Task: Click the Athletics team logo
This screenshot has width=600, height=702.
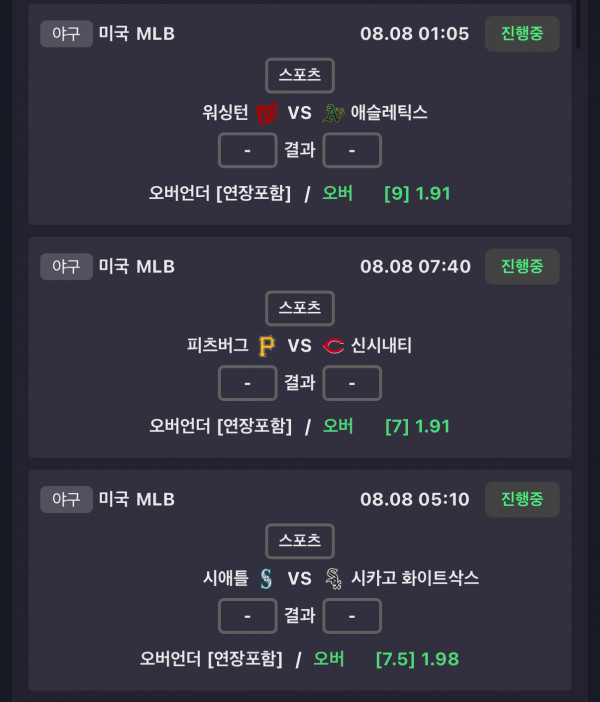Action: pyautogui.click(x=334, y=113)
